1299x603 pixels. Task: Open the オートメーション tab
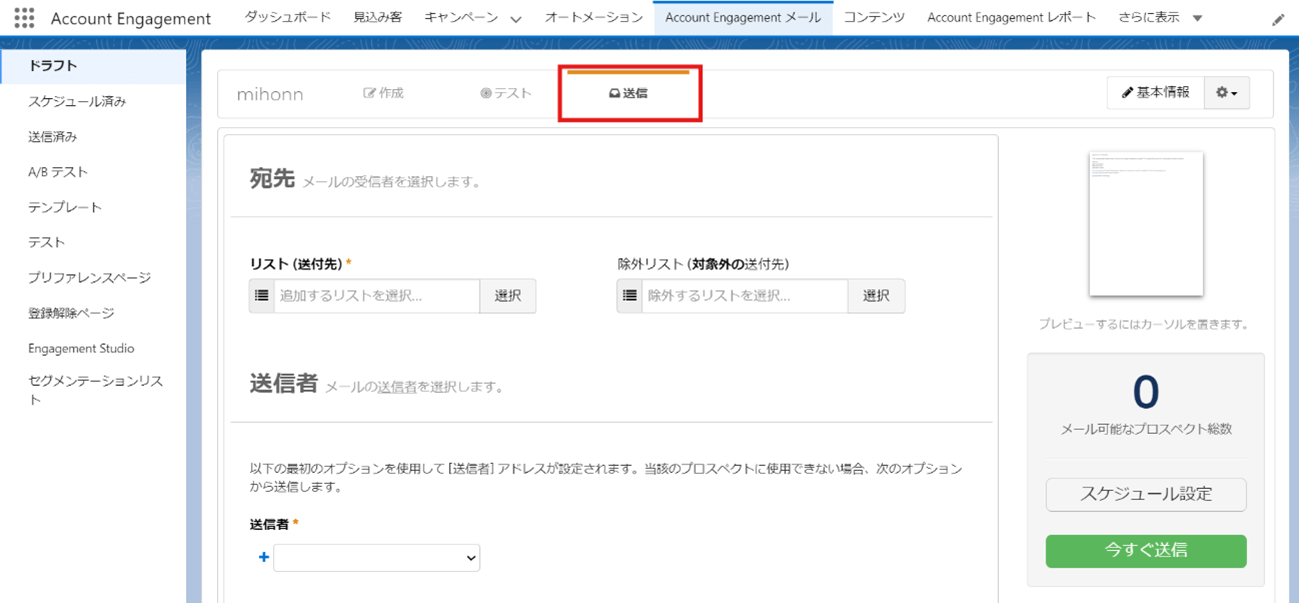click(x=594, y=17)
